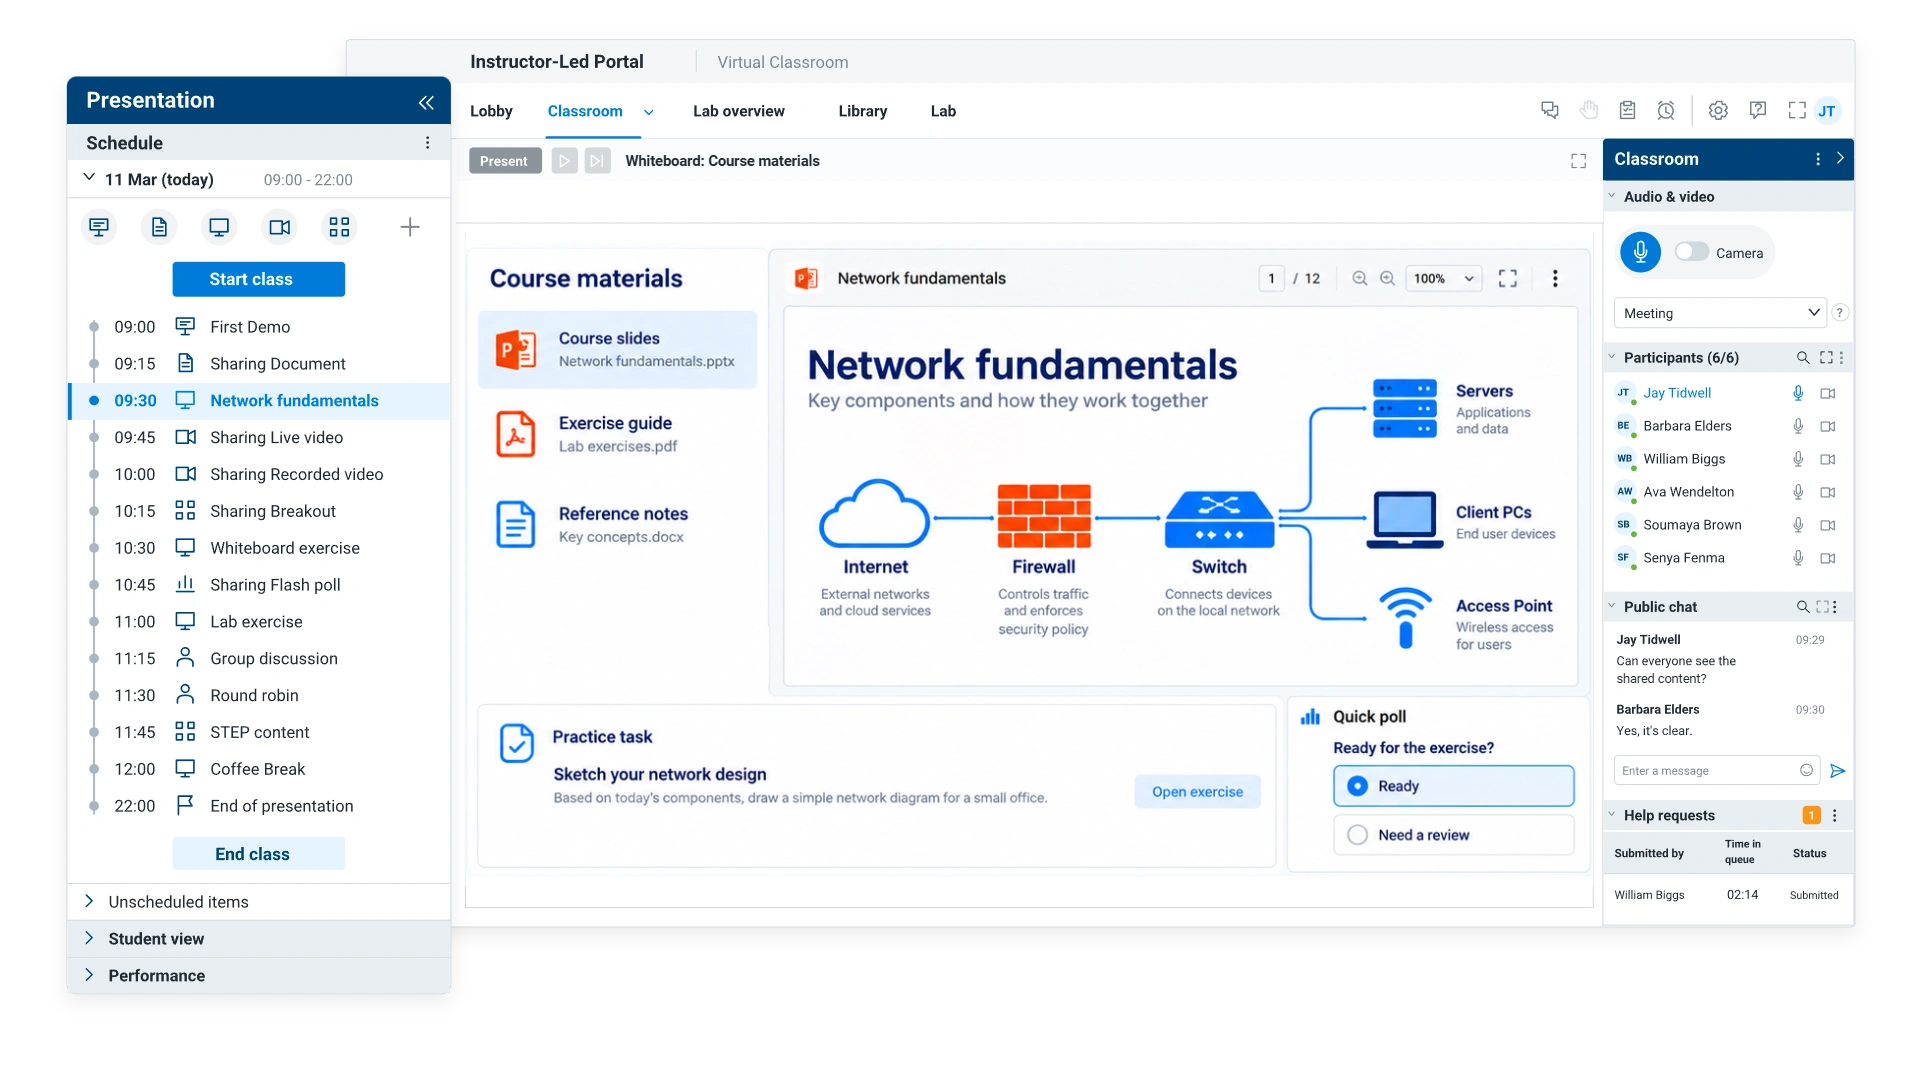
Task: Add video camera item icon in schedule toolbar
Action: [x=280, y=227]
